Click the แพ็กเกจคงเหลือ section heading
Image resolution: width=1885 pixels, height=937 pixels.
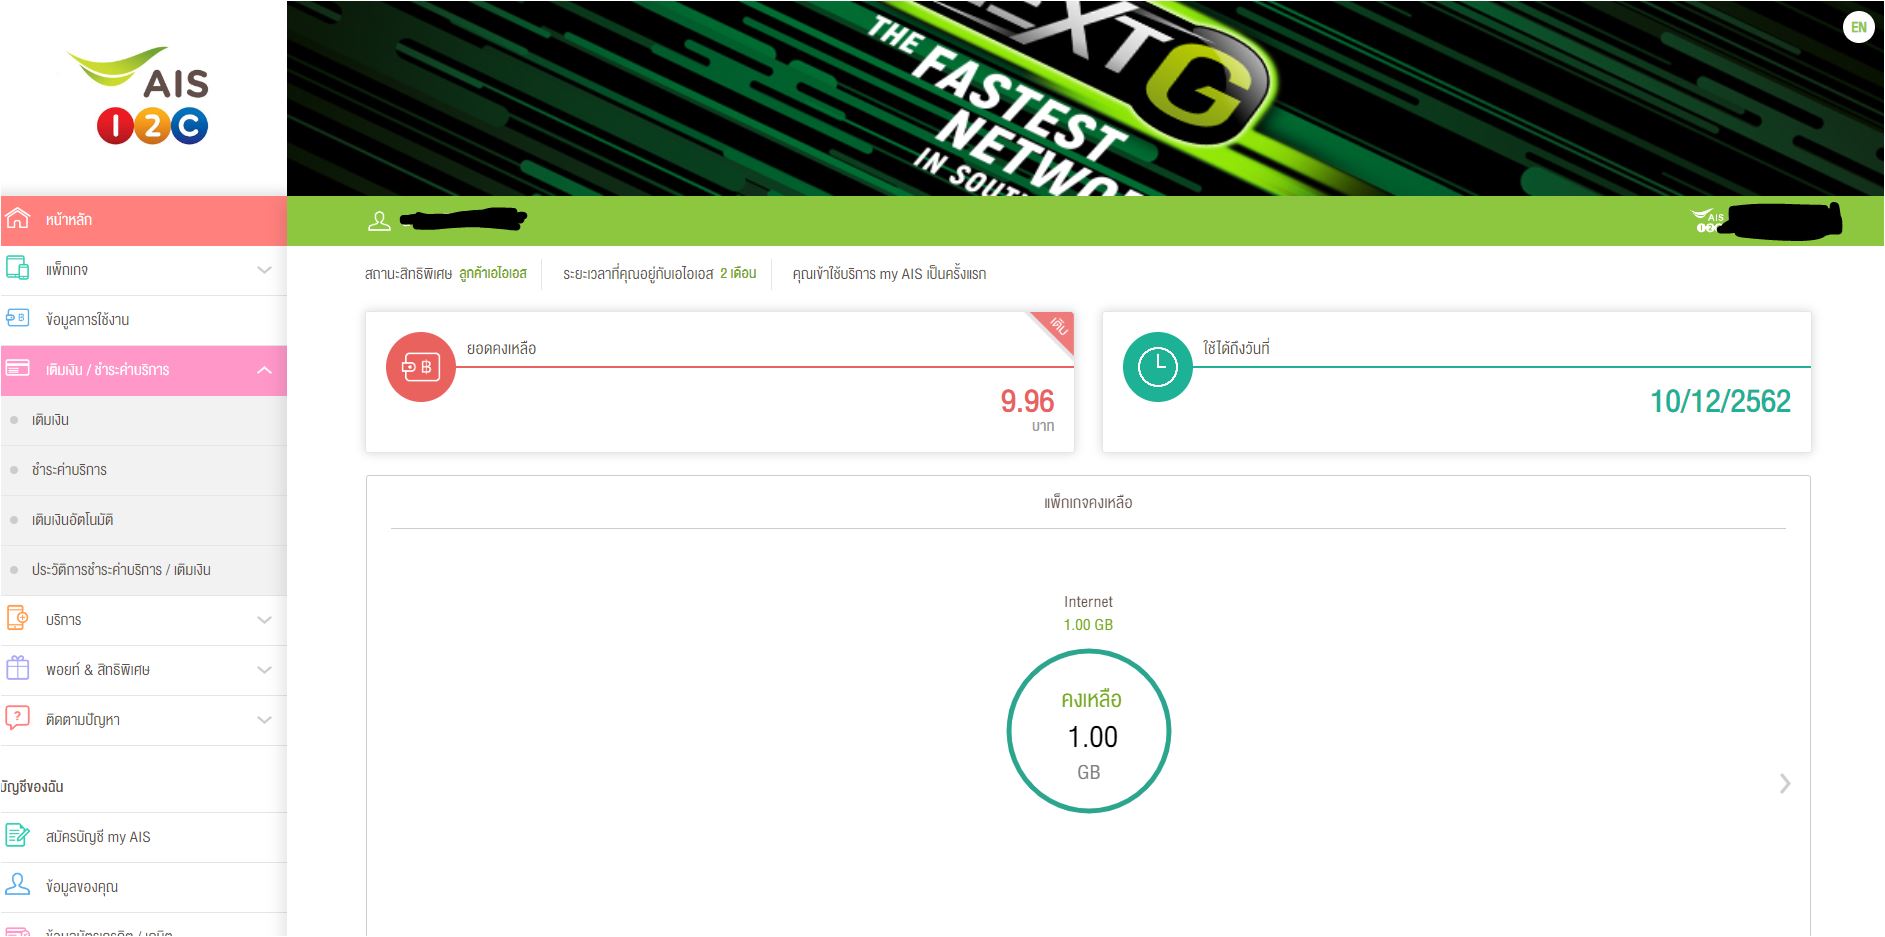point(1088,502)
